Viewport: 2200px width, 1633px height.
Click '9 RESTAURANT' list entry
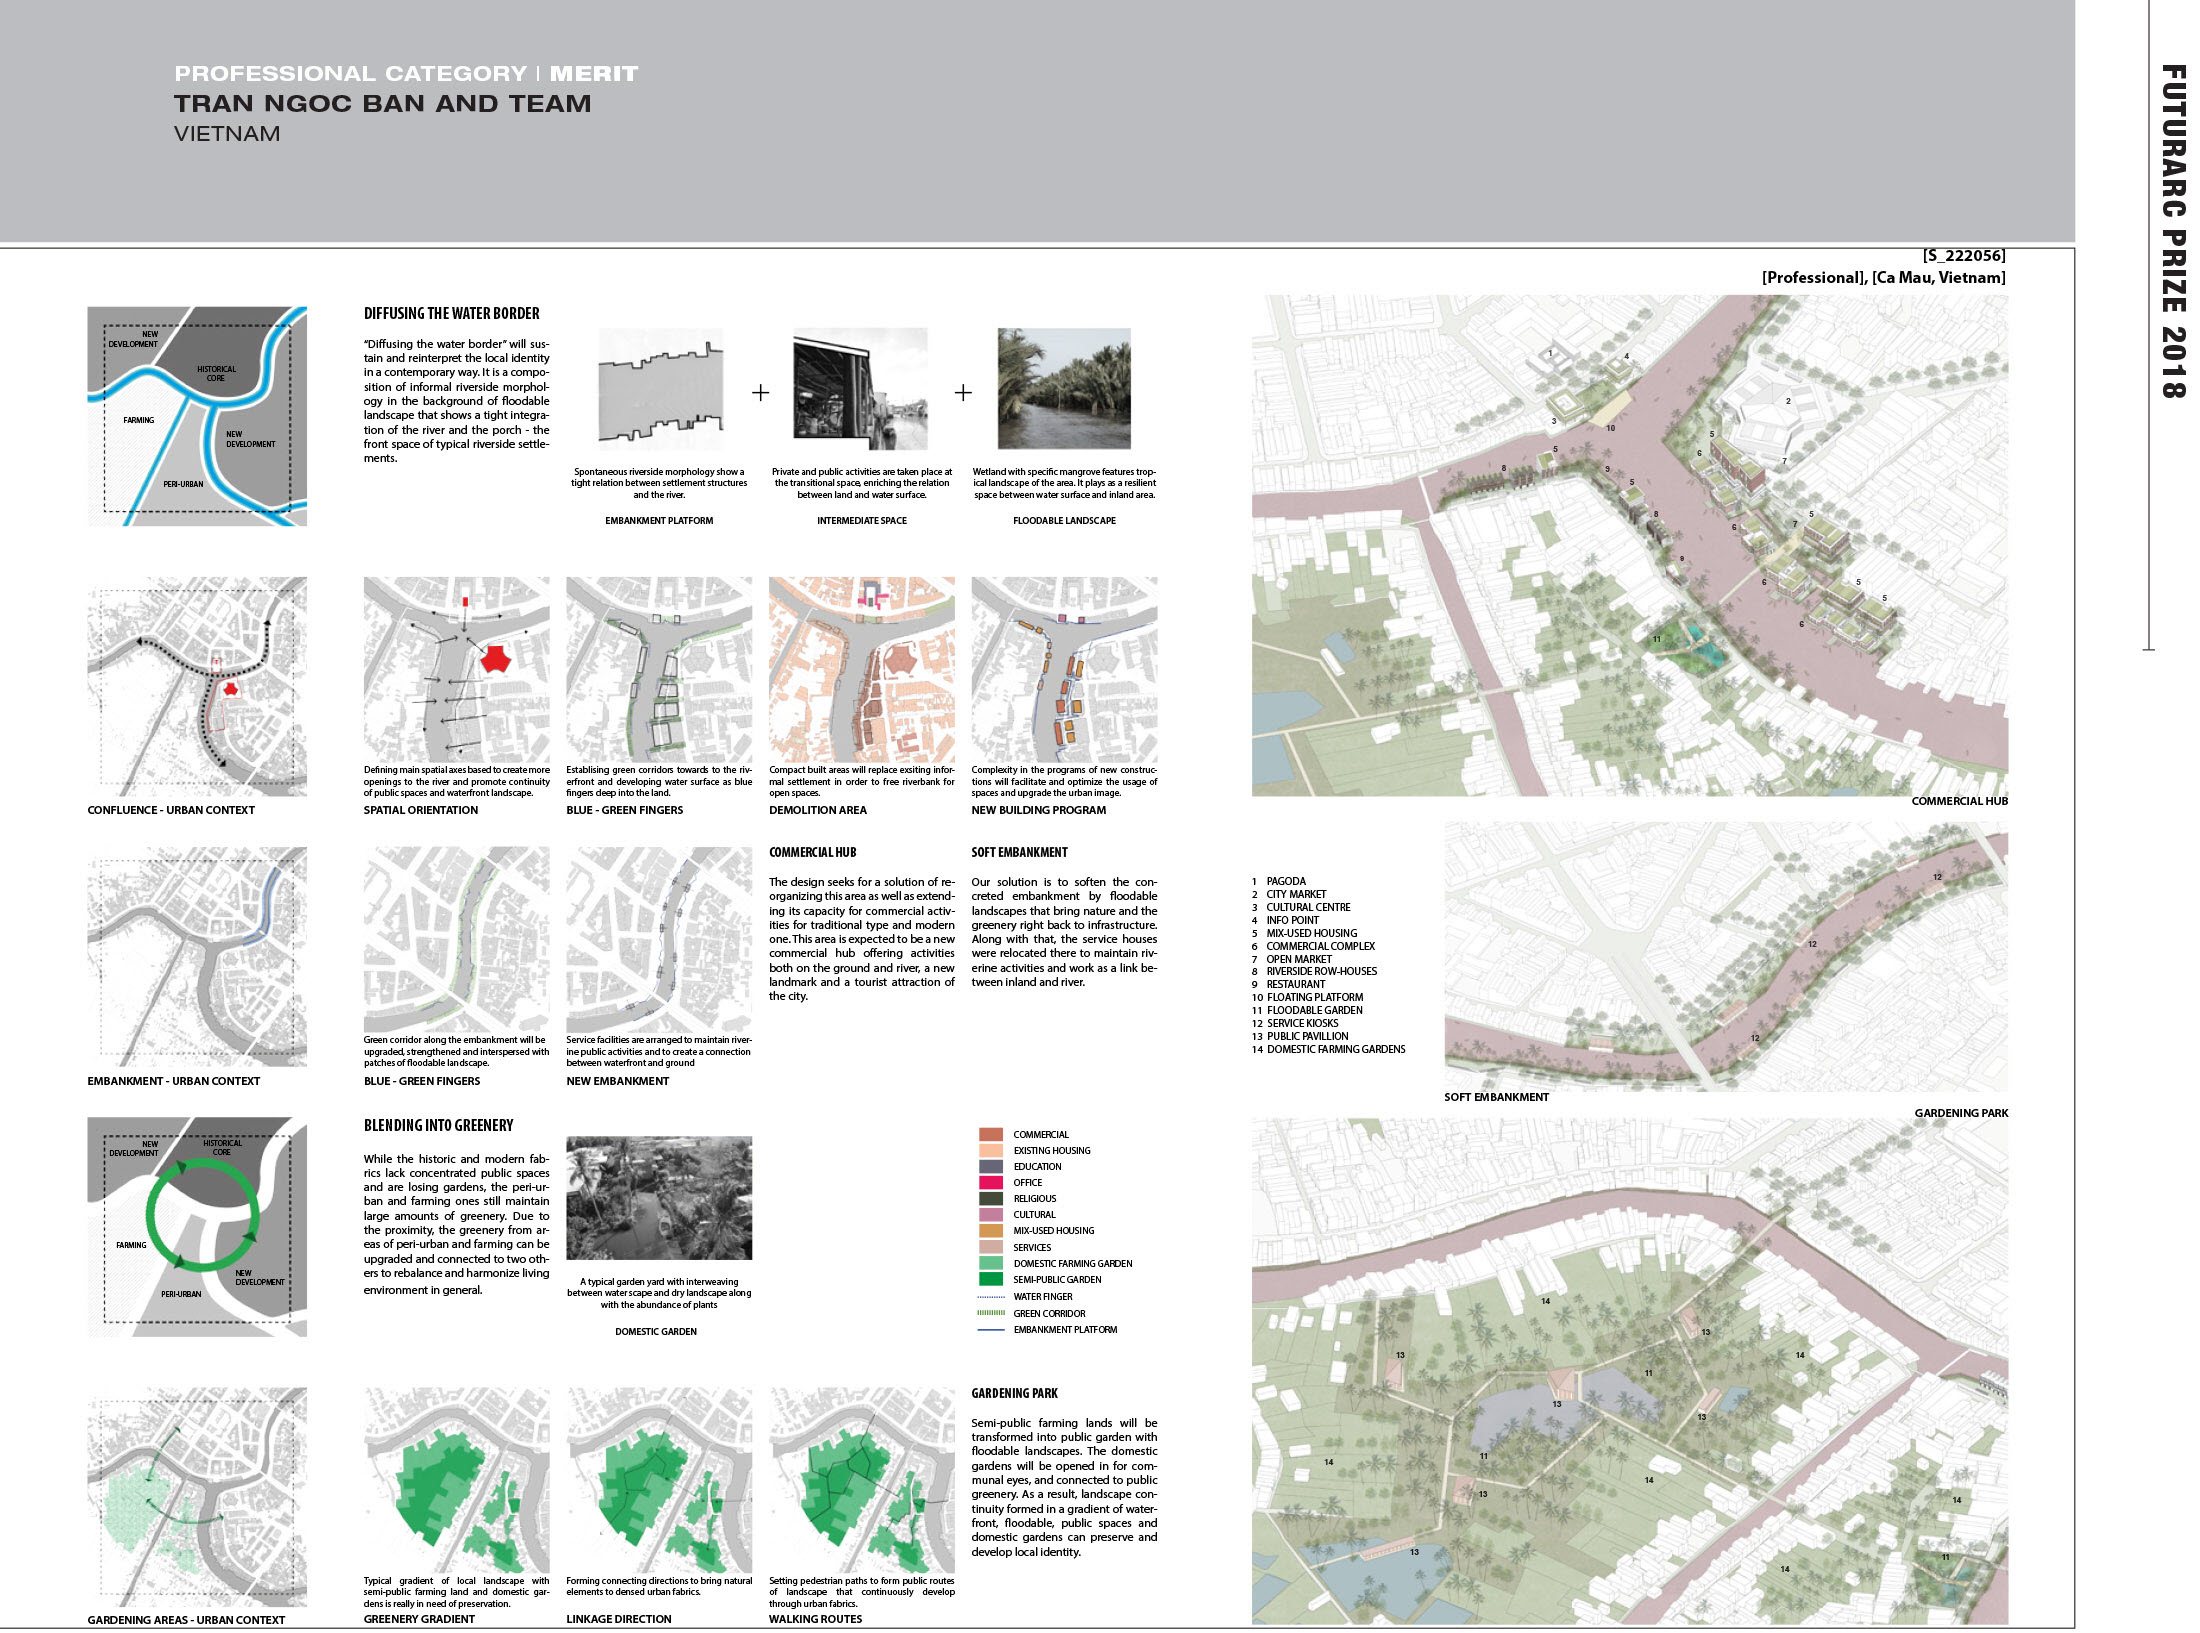tap(1288, 985)
